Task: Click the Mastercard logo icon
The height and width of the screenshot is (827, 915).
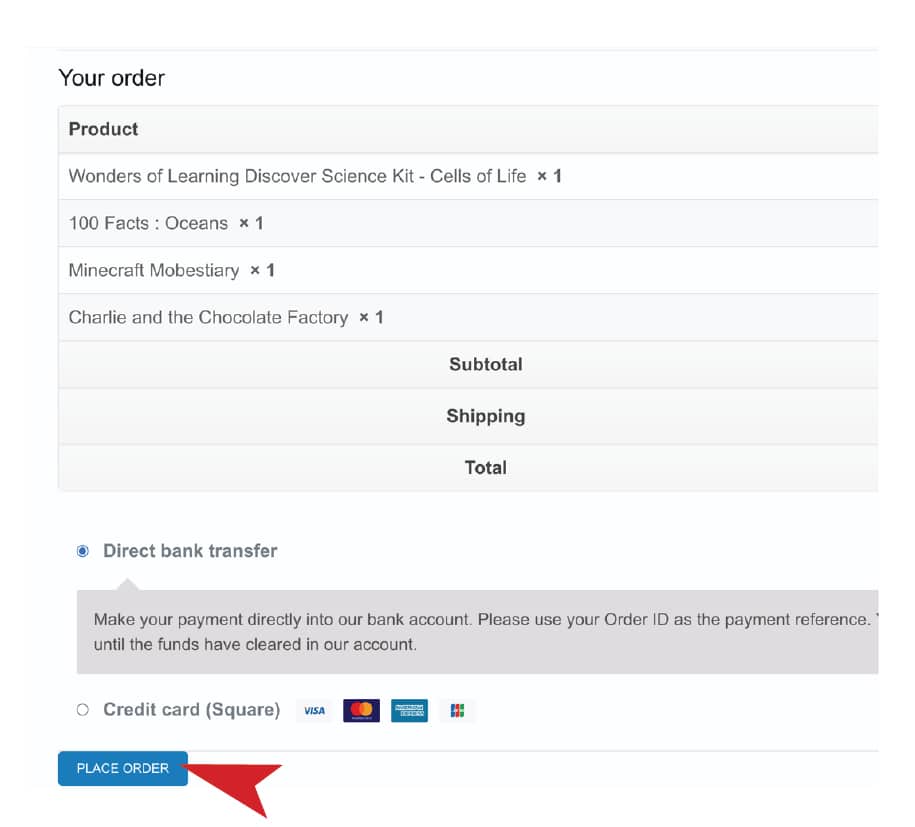Action: tap(361, 710)
